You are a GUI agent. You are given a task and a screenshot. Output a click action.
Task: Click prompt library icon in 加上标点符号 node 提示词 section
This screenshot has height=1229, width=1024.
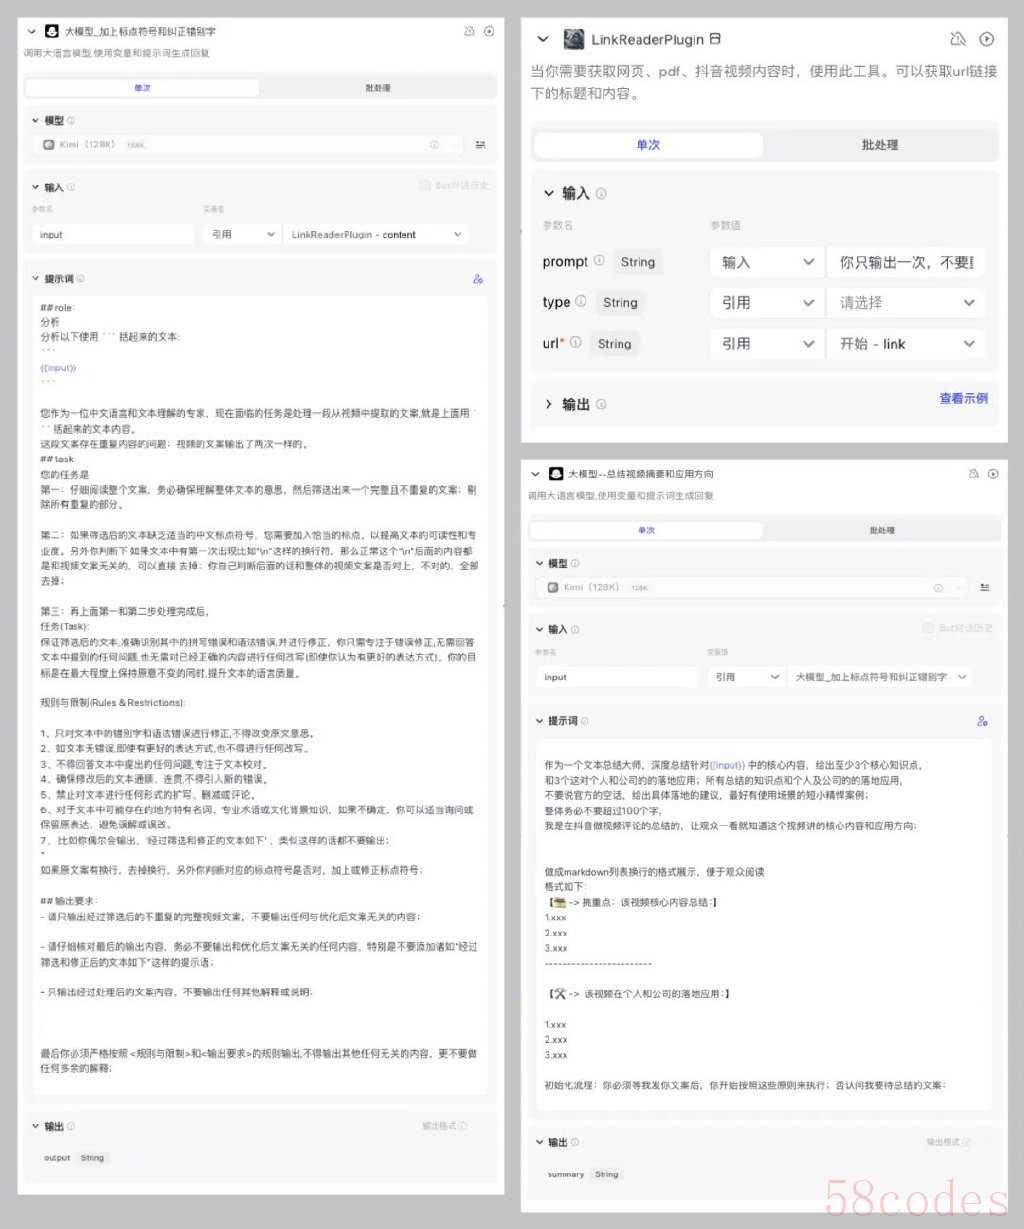point(478,279)
